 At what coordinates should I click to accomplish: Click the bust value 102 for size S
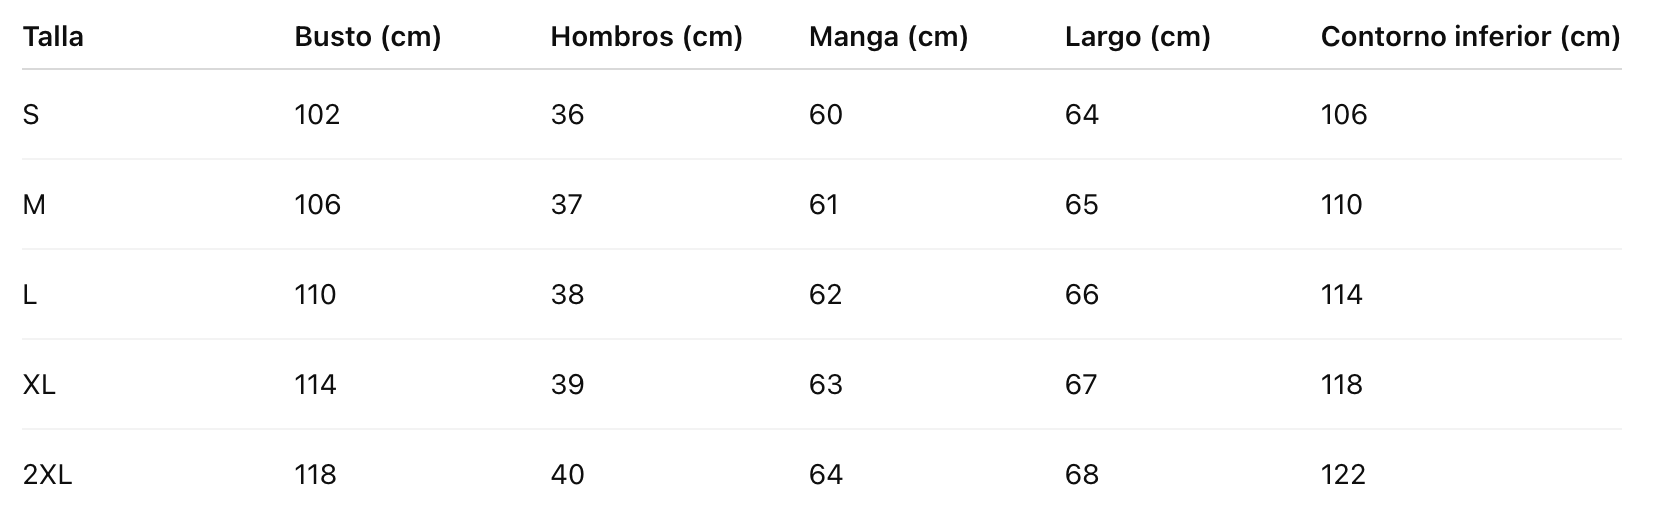[317, 115]
